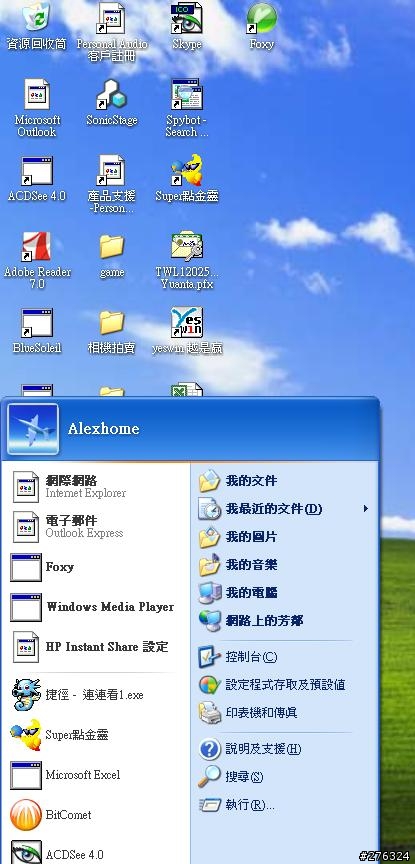Open Spybot - Search desktop shortcut
Viewport: 415px width, 864px height.
point(187,108)
